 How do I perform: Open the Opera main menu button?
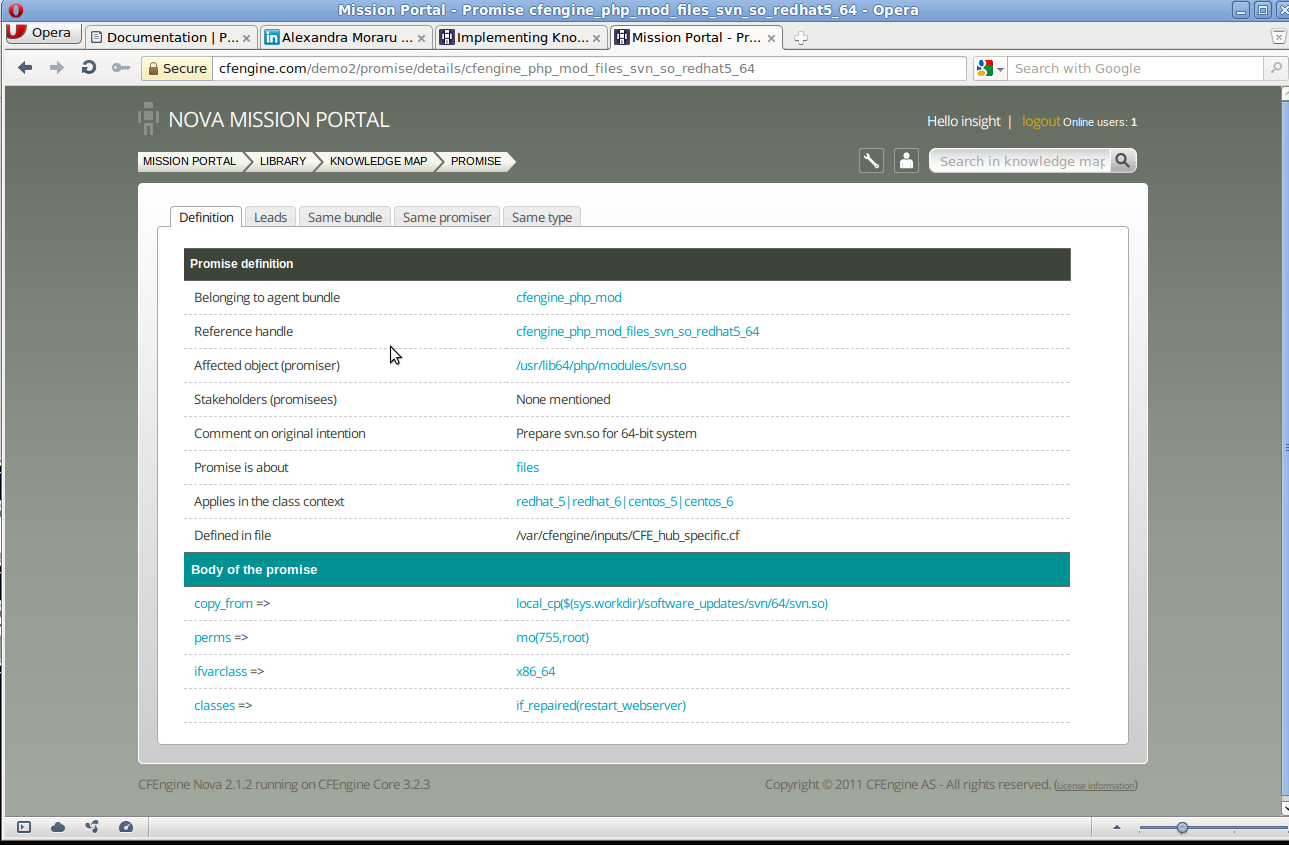coord(43,33)
